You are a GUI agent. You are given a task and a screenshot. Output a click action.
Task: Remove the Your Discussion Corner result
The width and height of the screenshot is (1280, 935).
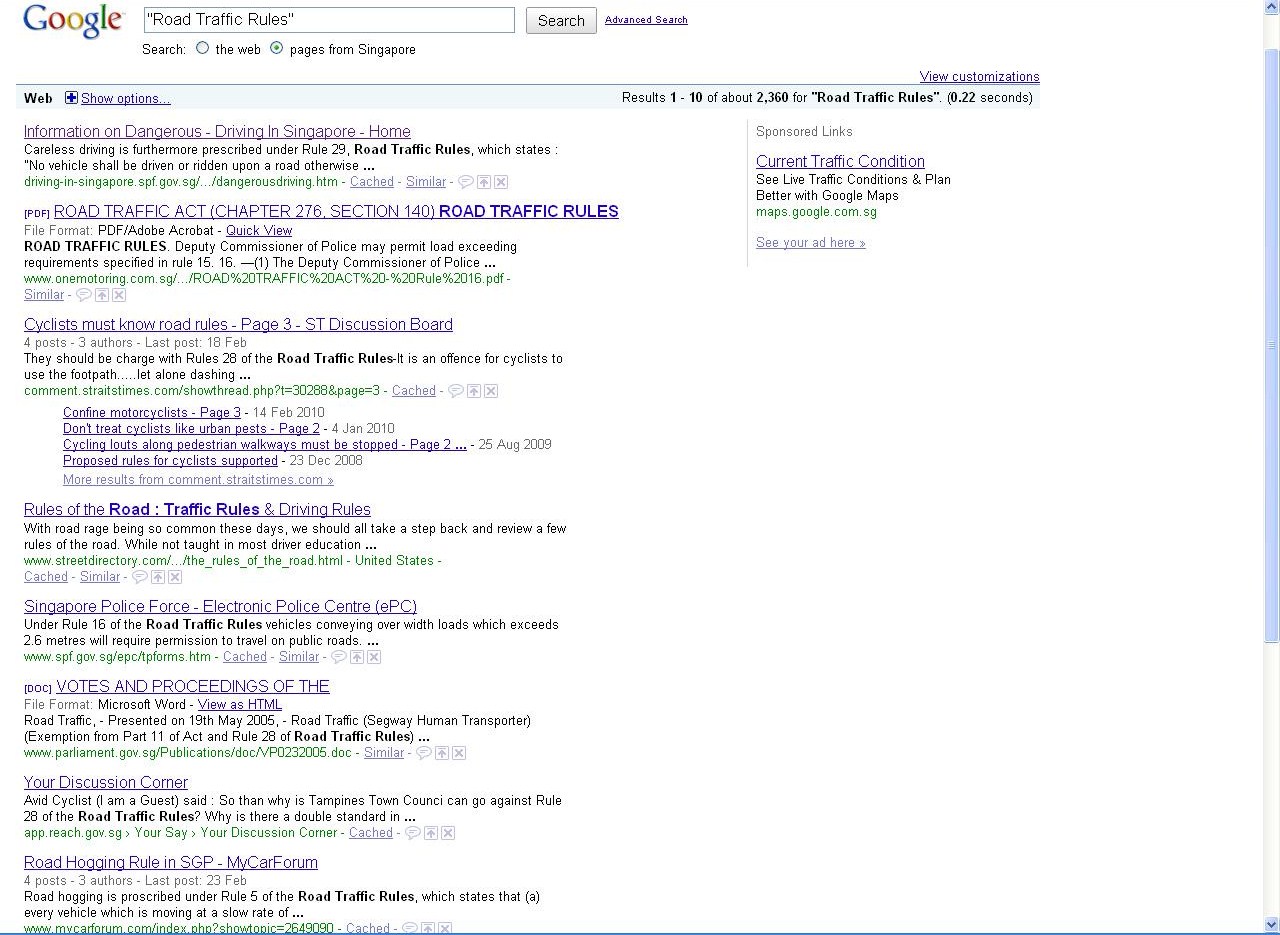coord(448,833)
